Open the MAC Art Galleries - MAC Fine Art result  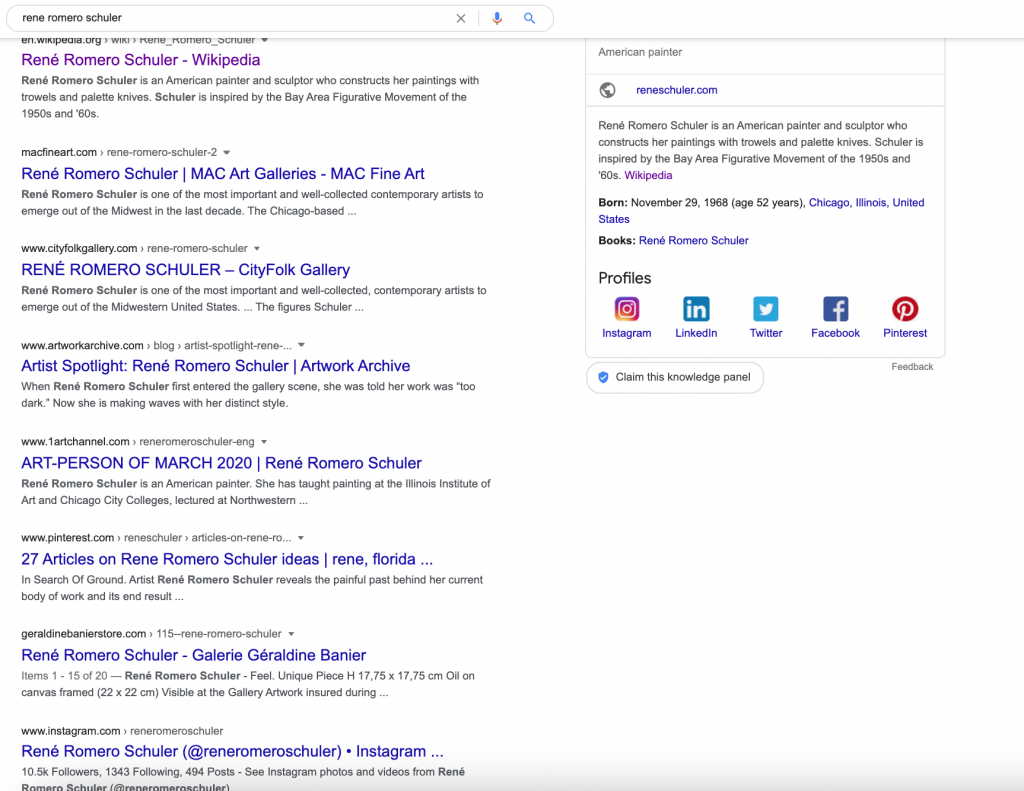223,174
